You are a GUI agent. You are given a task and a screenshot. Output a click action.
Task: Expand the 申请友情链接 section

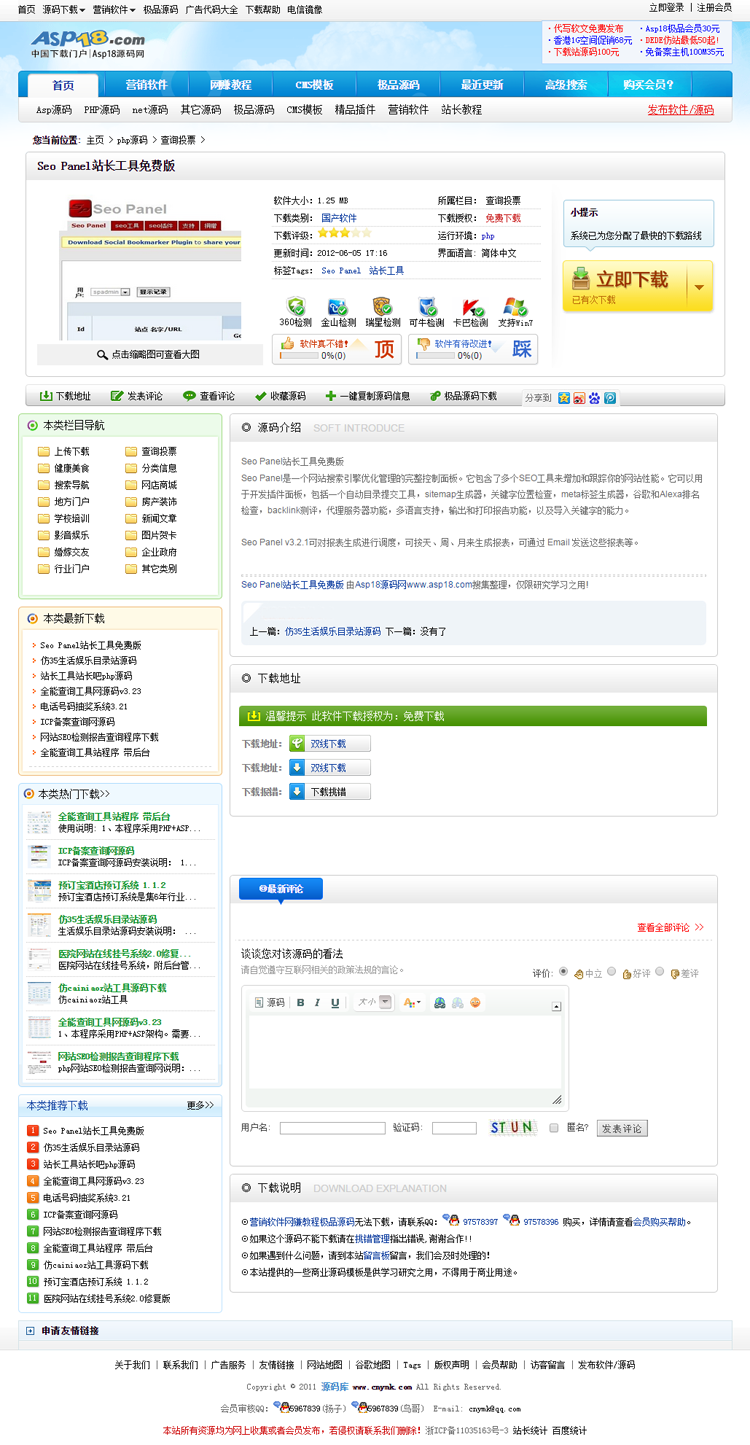point(30,1331)
